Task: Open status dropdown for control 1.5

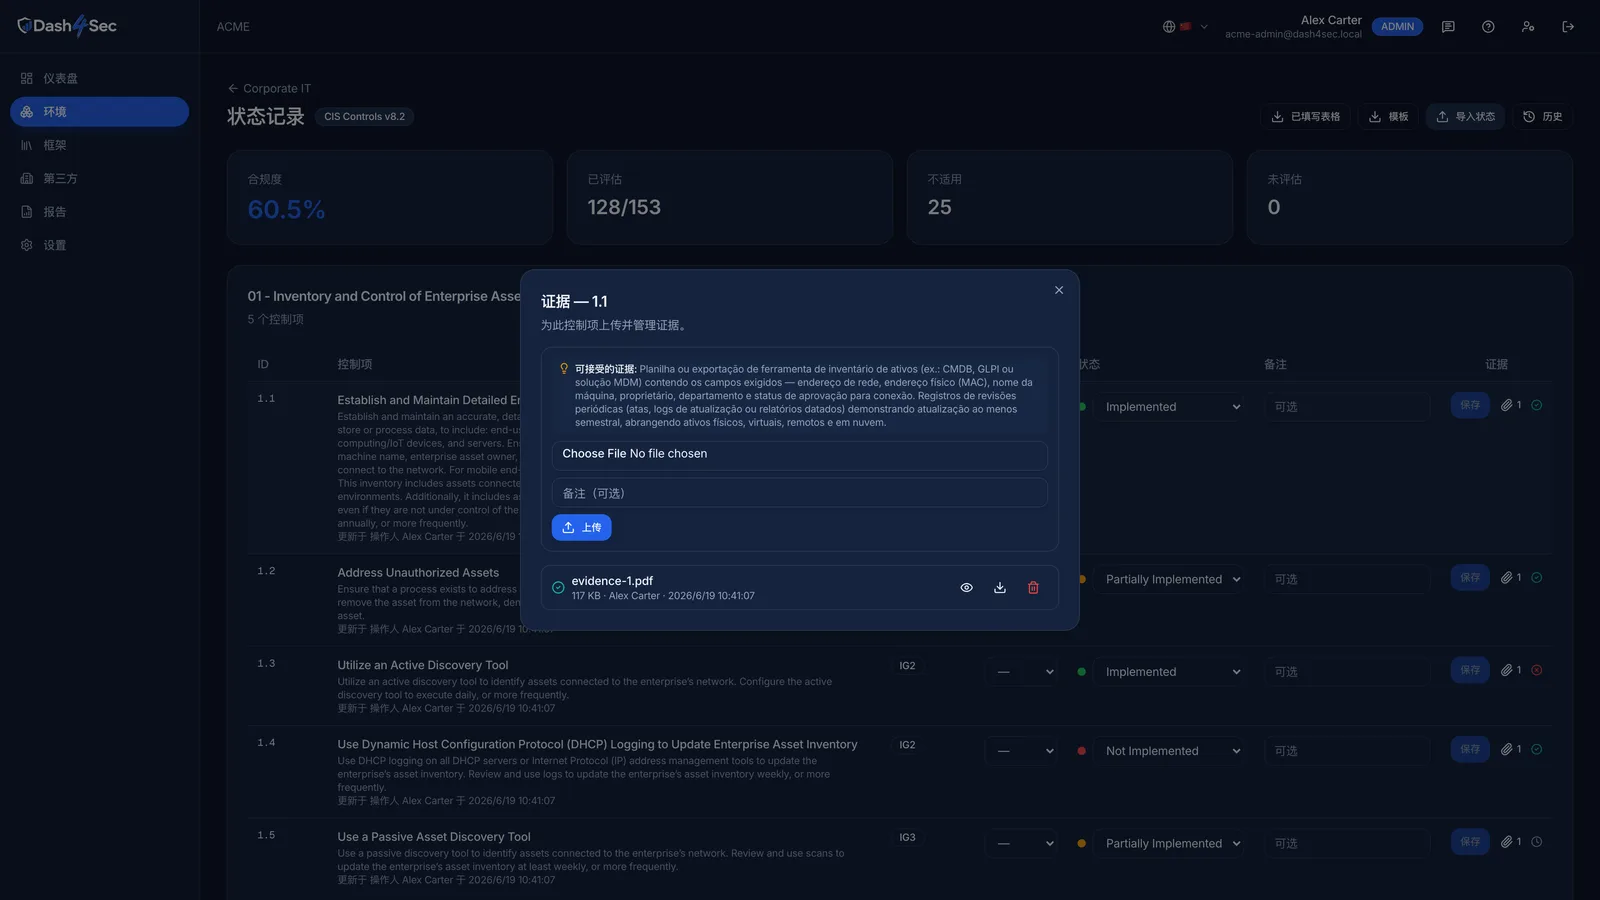Action: 1169,843
